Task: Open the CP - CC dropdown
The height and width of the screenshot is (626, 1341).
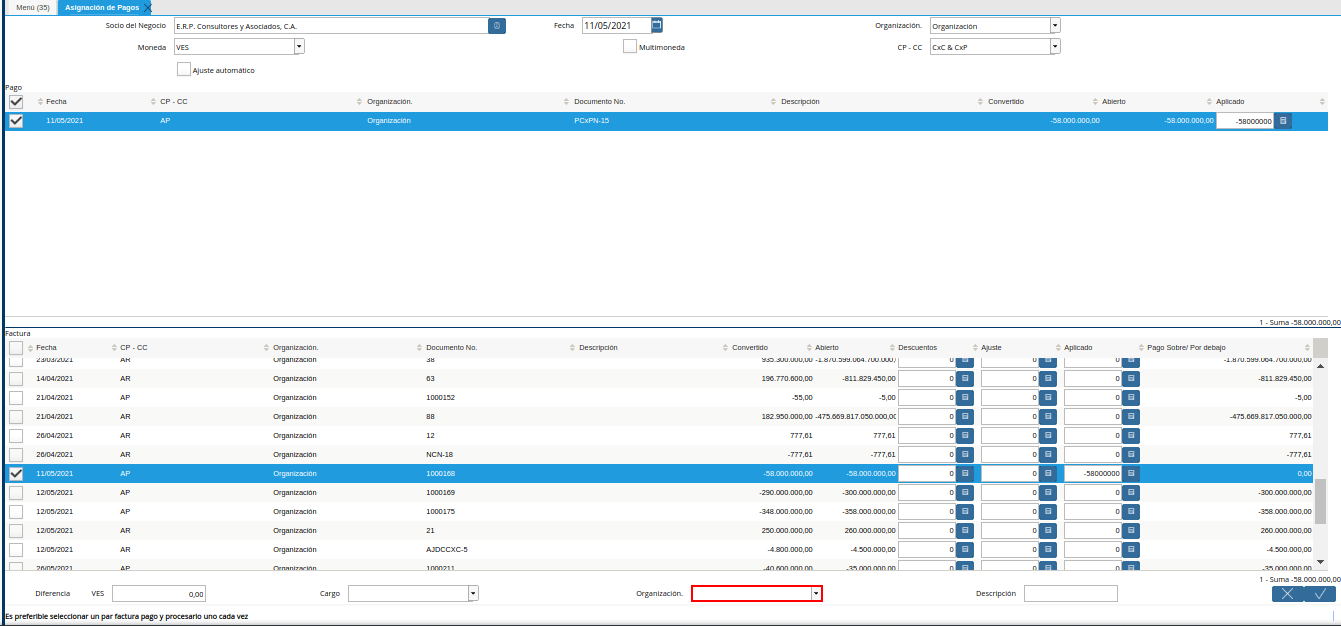Action: coord(1055,46)
